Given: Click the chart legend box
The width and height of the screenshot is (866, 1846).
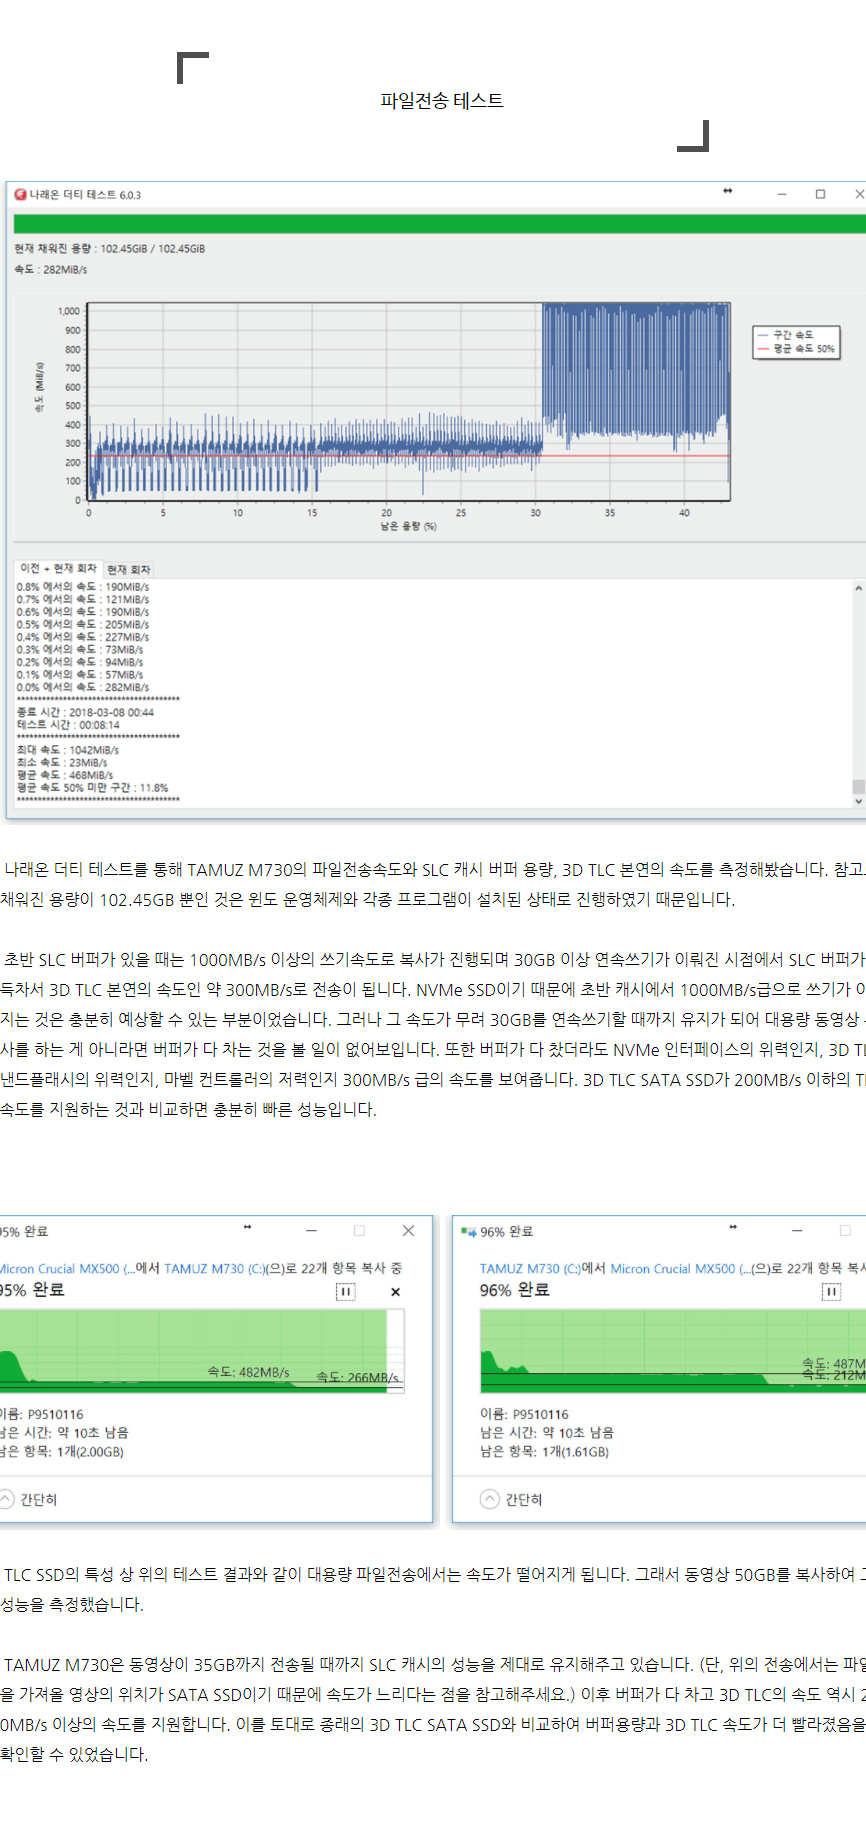Looking at the screenshot, I should [x=796, y=342].
